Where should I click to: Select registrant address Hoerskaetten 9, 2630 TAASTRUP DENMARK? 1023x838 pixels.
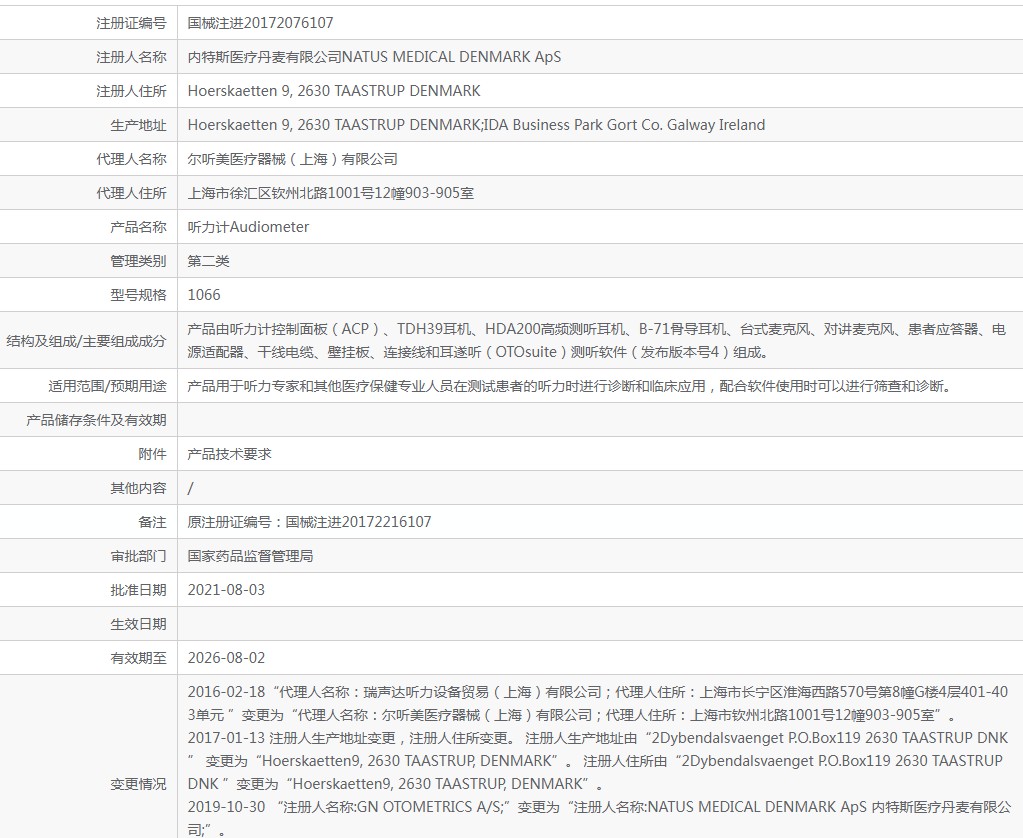click(334, 91)
